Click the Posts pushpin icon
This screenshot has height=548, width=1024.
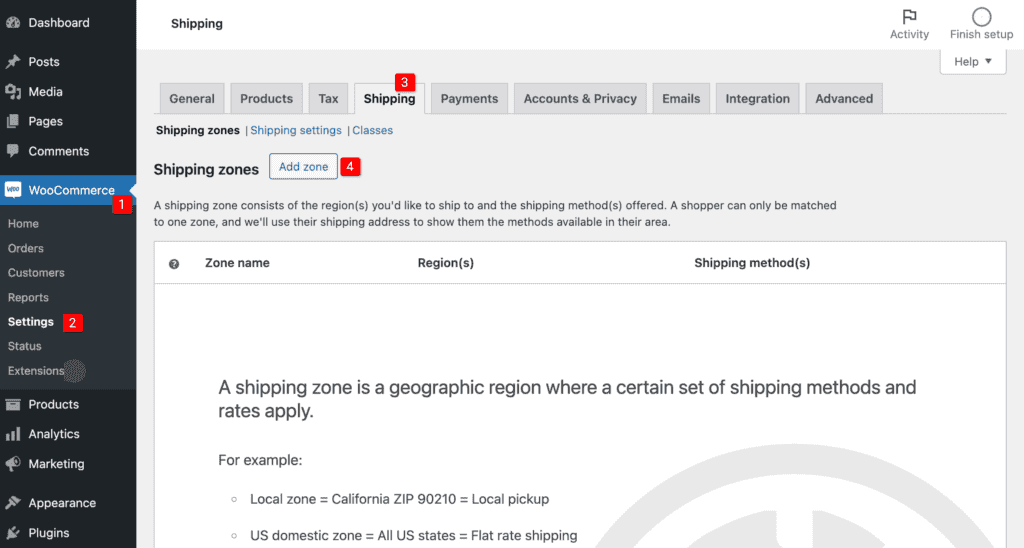coord(13,62)
